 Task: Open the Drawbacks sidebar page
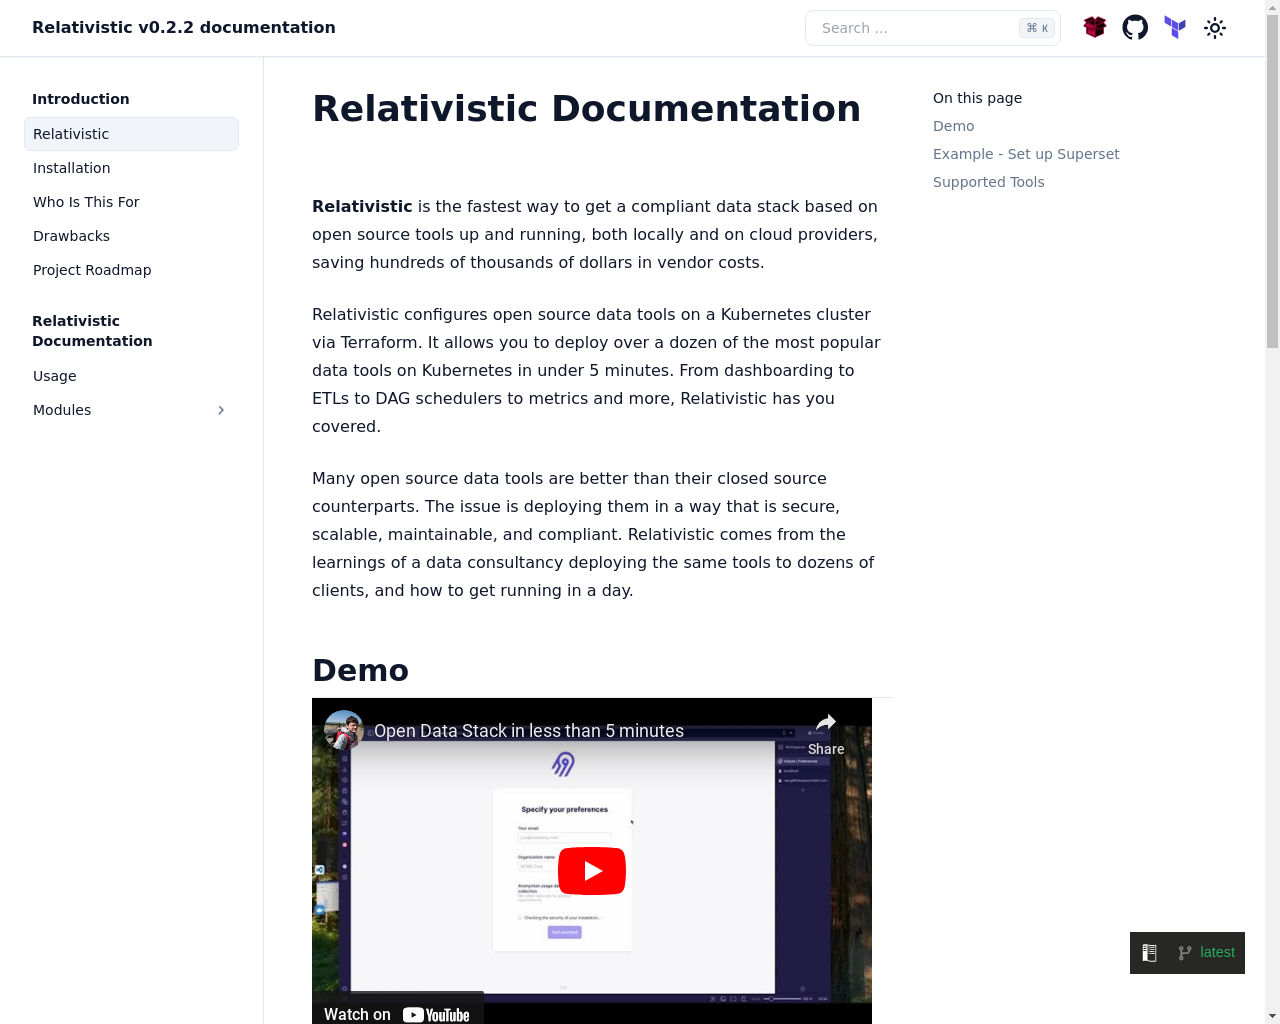pos(131,236)
